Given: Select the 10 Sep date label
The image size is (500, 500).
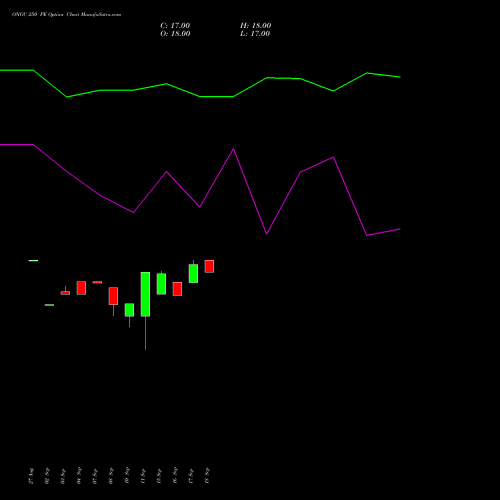Looking at the screenshot, I should [127, 476].
